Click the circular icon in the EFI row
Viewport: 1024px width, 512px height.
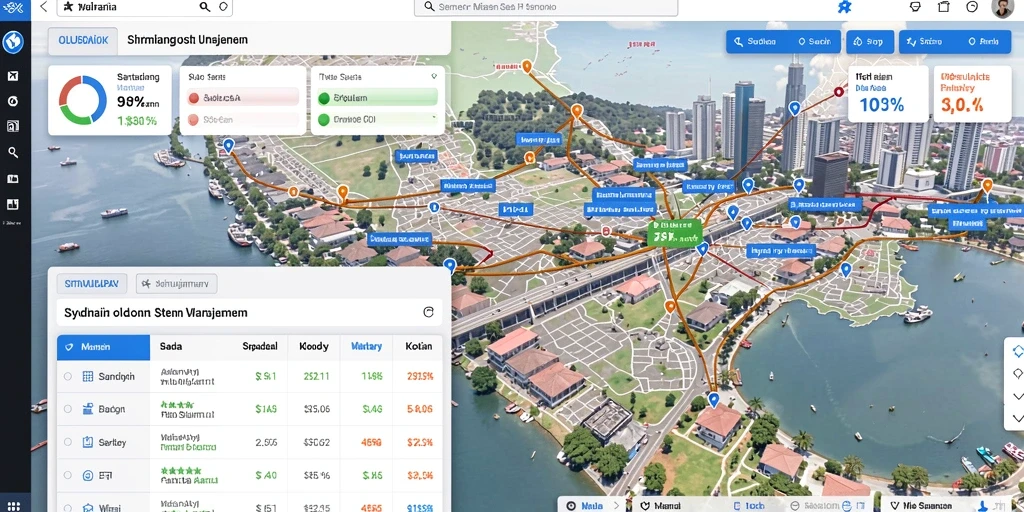[88, 475]
